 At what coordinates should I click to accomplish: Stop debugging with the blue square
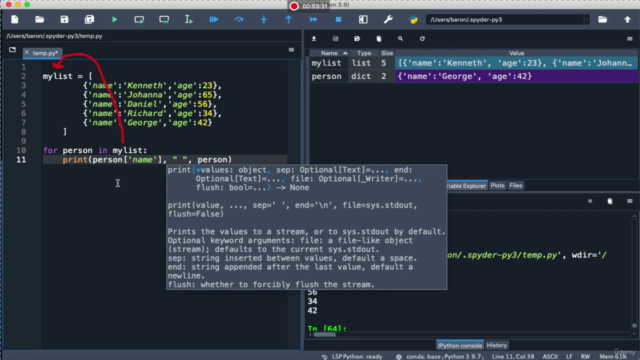(x=338, y=19)
